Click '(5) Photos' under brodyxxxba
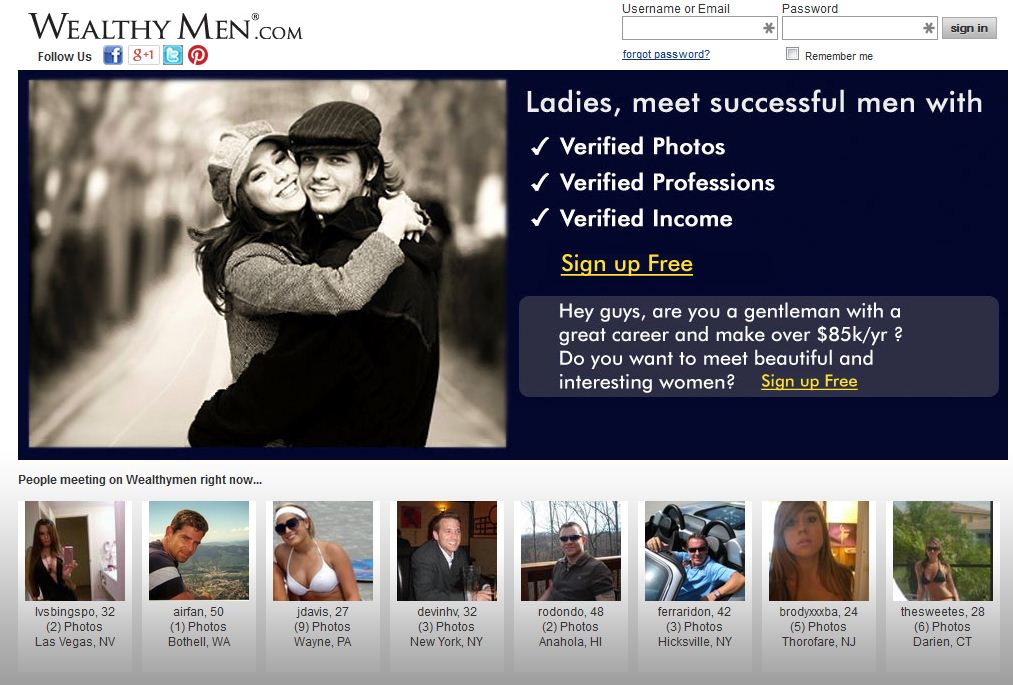The width and height of the screenshot is (1013, 685). (819, 627)
